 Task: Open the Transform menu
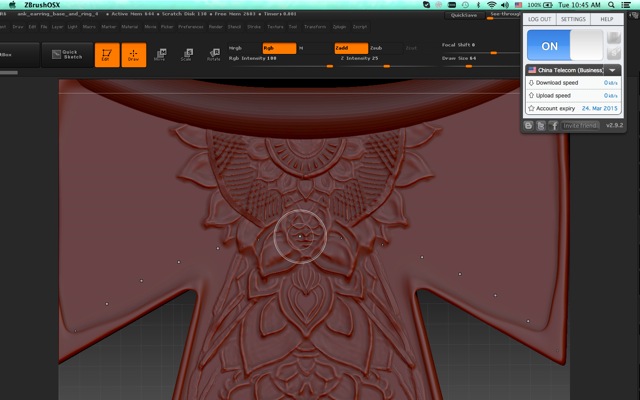click(315, 27)
